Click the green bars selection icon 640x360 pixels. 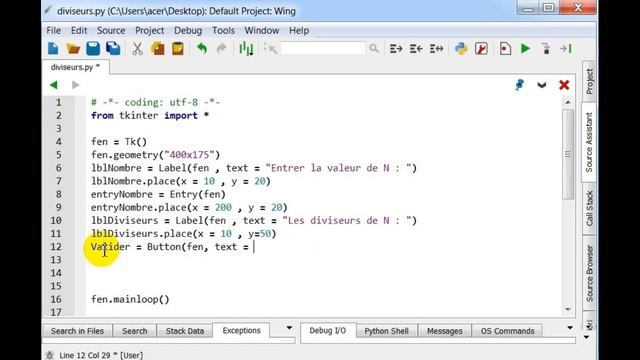246,49
